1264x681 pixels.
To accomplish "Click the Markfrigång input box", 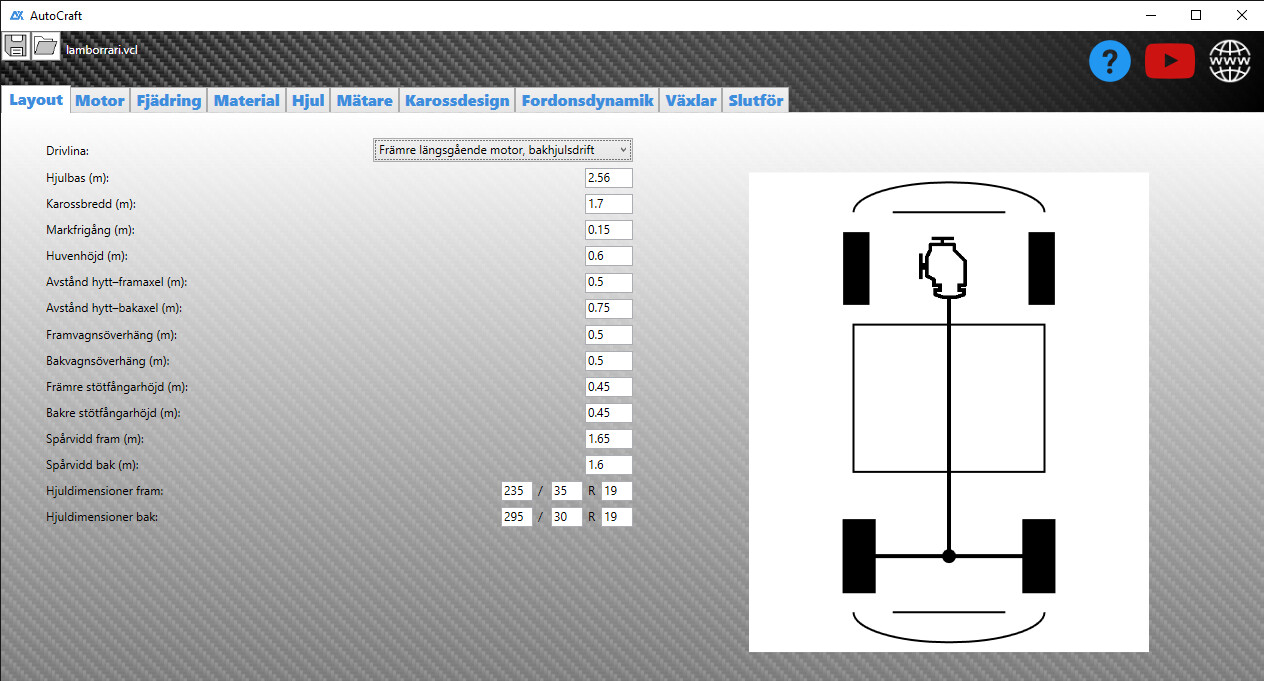I will (609, 230).
